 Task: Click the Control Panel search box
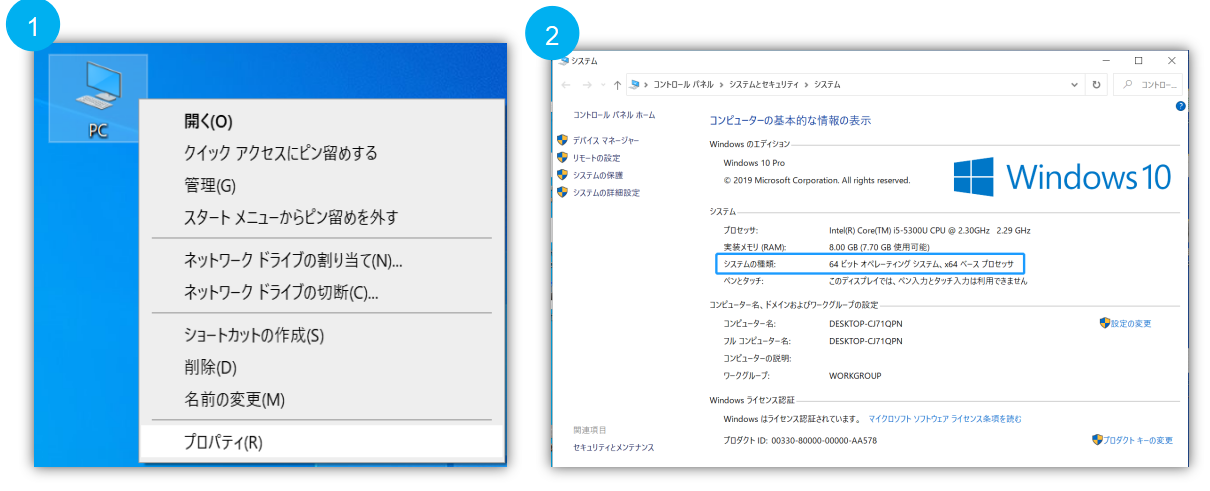[1148, 85]
